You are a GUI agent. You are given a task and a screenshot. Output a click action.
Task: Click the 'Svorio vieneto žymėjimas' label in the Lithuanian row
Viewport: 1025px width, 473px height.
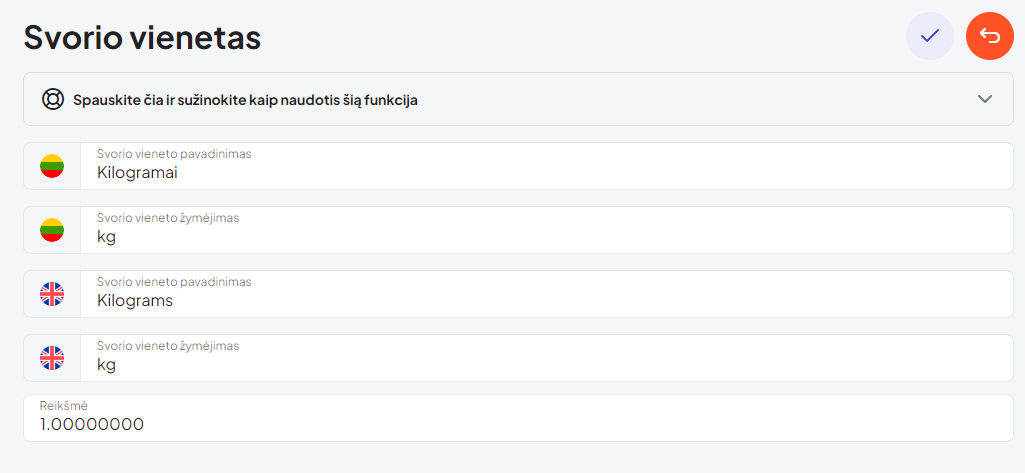point(168,218)
